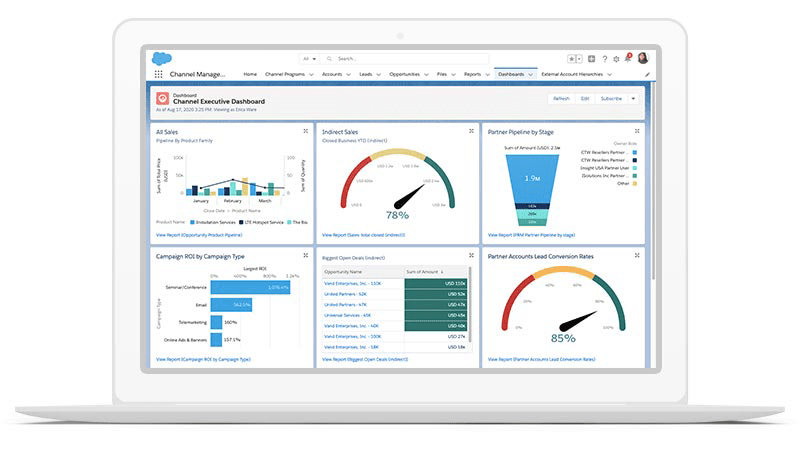Expand the Partner Accounts Lead Conversion Rates widget

pos(637,255)
